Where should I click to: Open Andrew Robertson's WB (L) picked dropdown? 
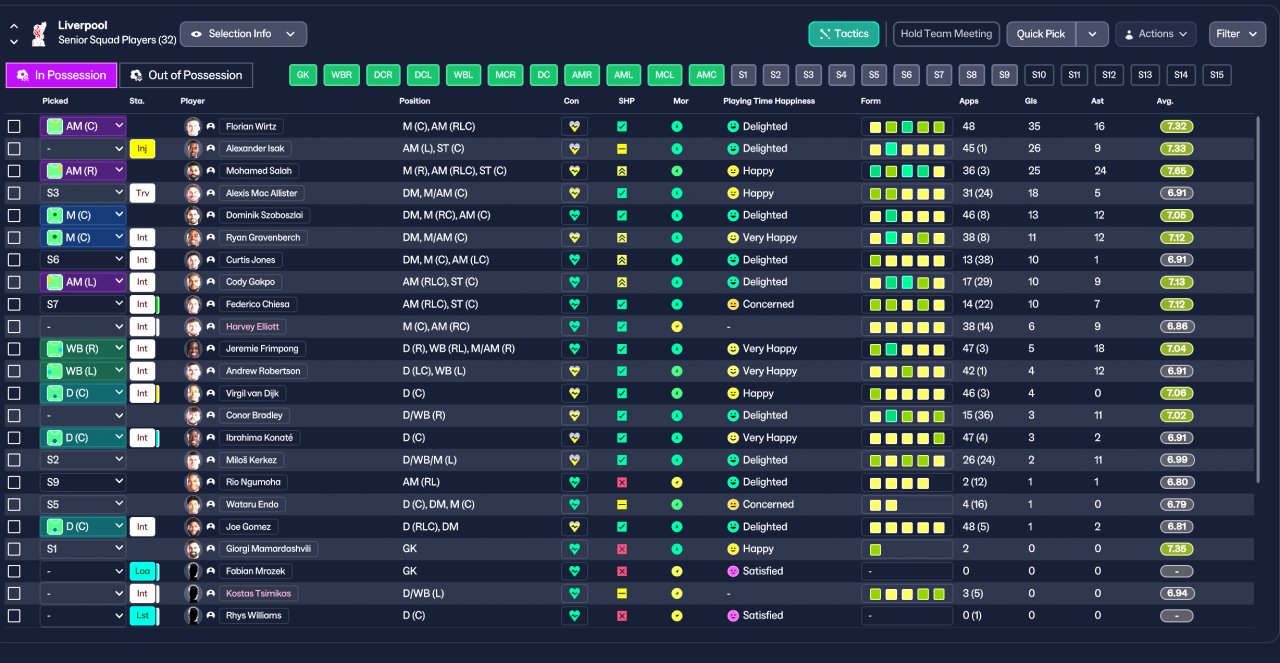click(x=83, y=371)
